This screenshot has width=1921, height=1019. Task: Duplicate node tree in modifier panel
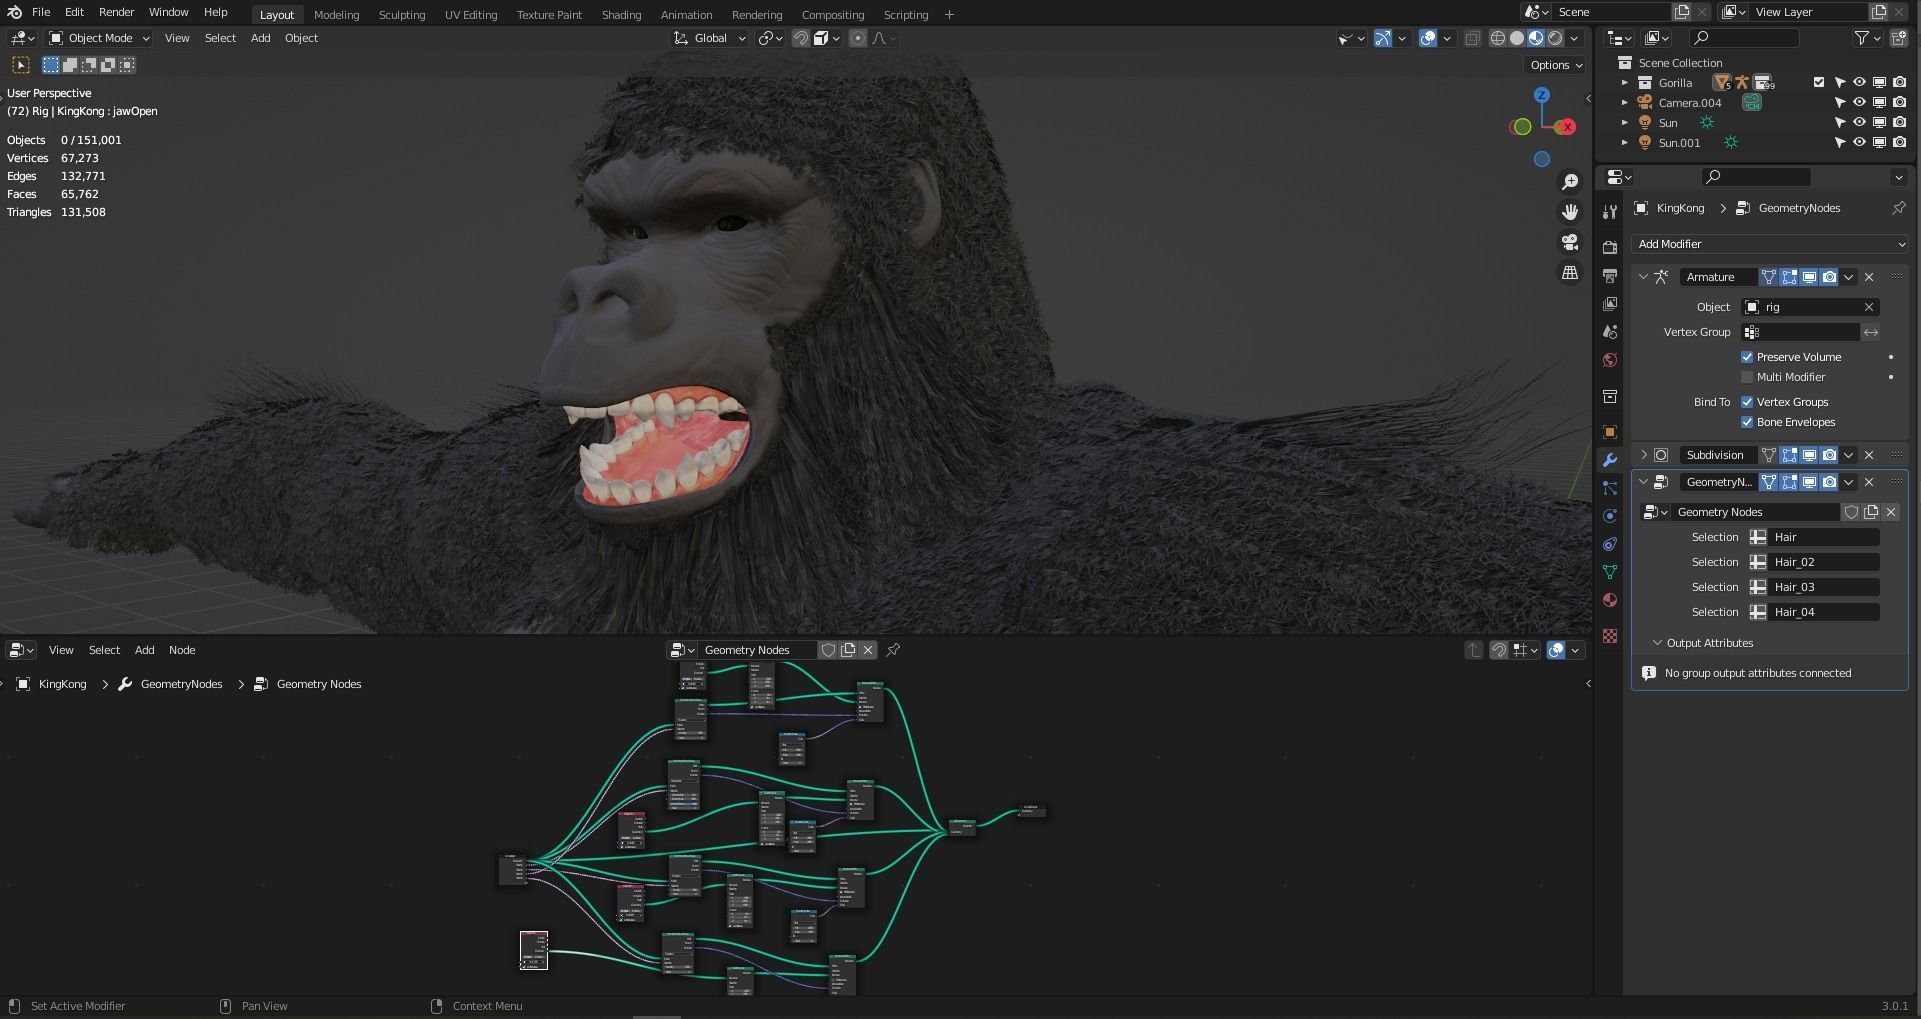pyautogui.click(x=1871, y=512)
